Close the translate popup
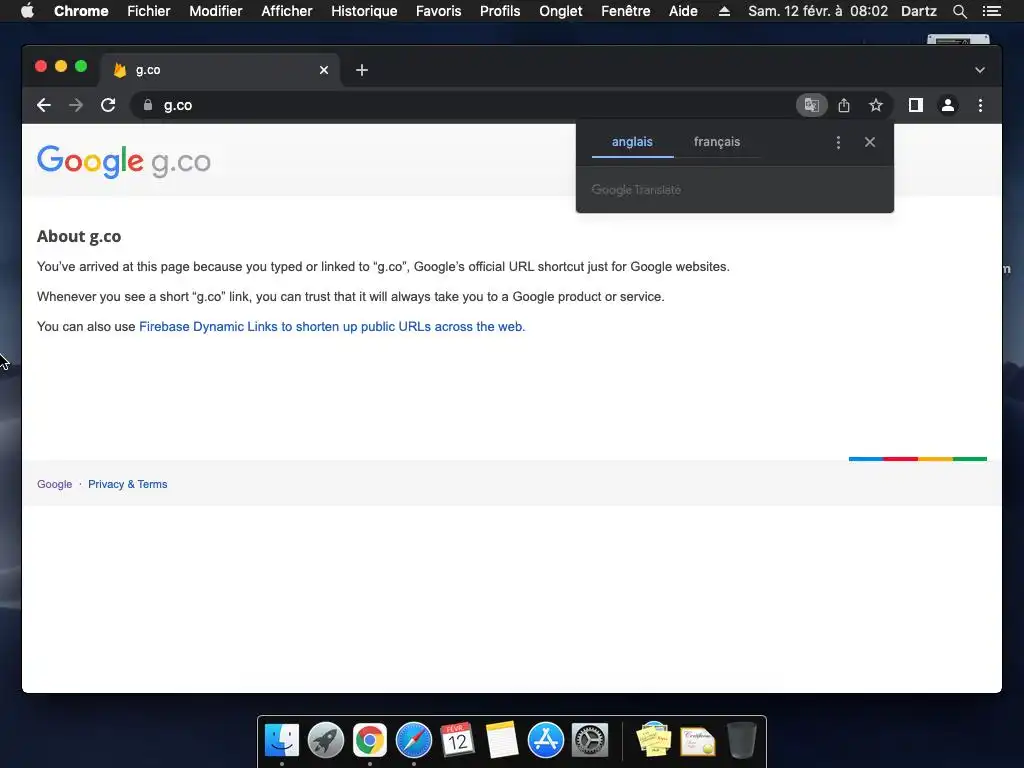This screenshot has height=768, width=1024. pyautogui.click(x=870, y=142)
